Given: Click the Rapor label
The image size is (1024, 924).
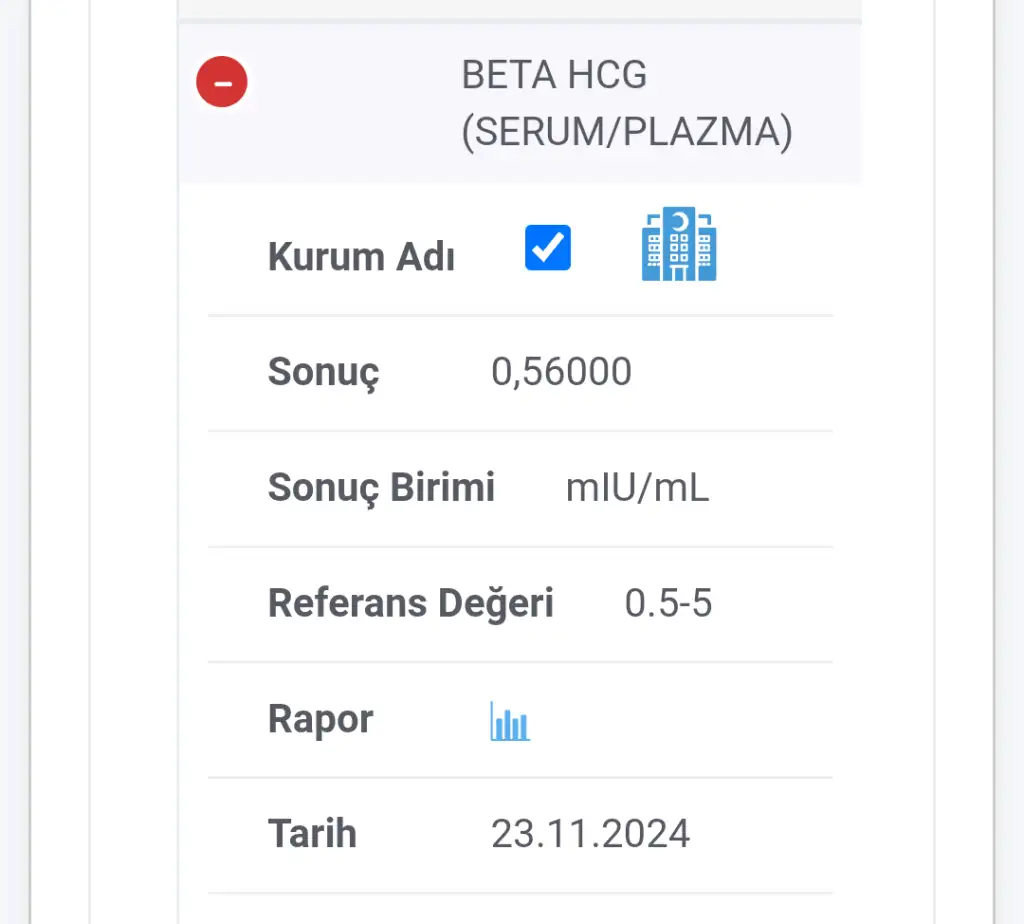Looking at the screenshot, I should [321, 719].
